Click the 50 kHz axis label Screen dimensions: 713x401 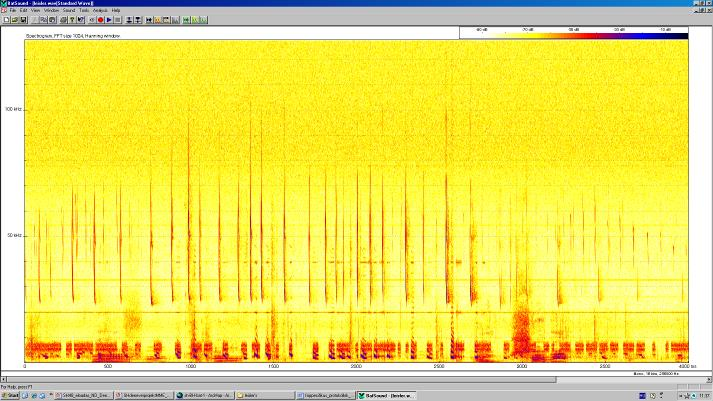click(15, 236)
